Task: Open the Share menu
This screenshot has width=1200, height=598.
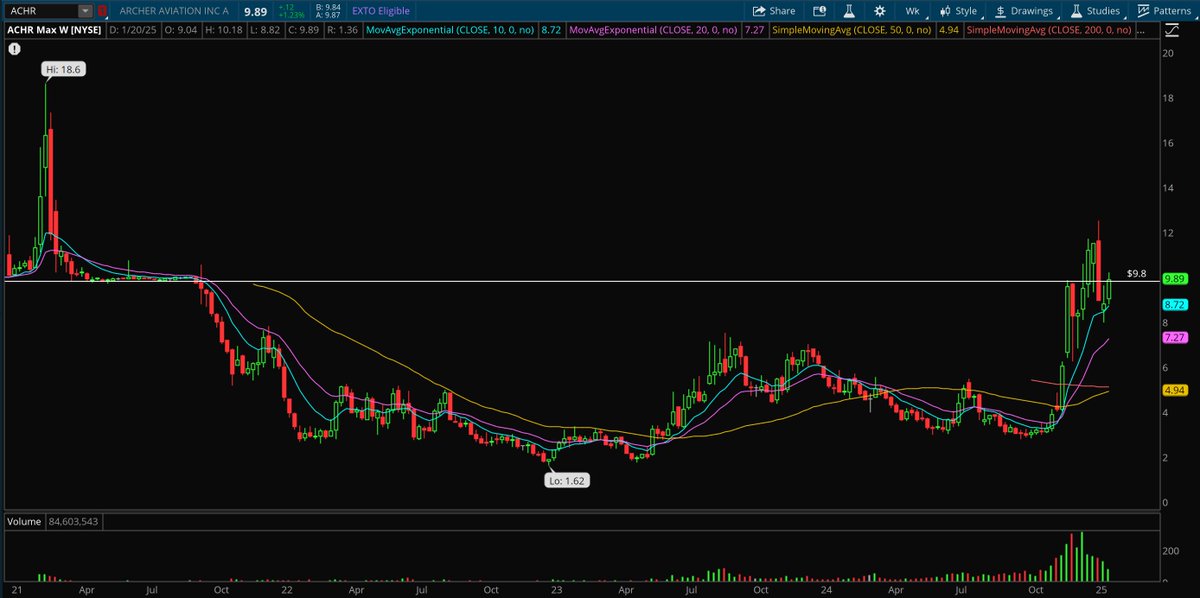Action: (x=774, y=11)
